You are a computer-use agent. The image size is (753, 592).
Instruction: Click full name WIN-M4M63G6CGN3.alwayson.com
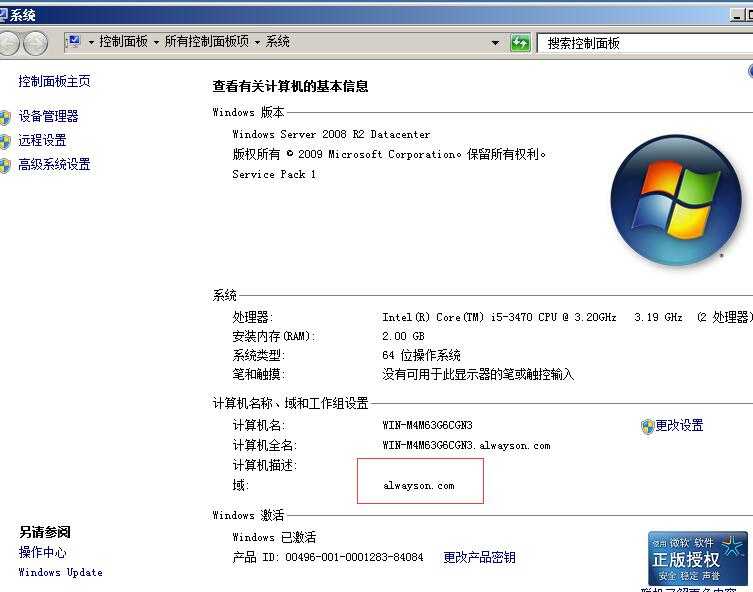tap(466, 446)
